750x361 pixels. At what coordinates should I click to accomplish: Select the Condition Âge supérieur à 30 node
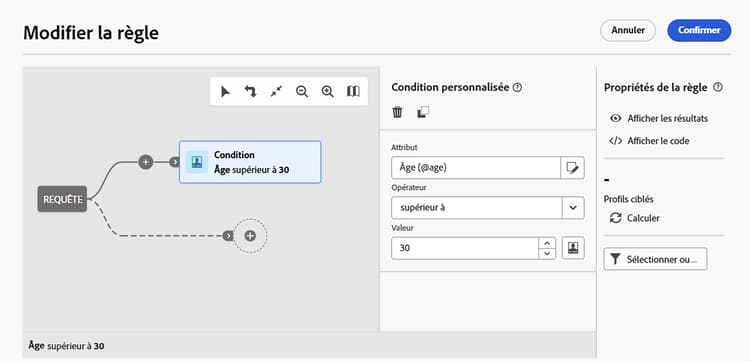(250, 162)
